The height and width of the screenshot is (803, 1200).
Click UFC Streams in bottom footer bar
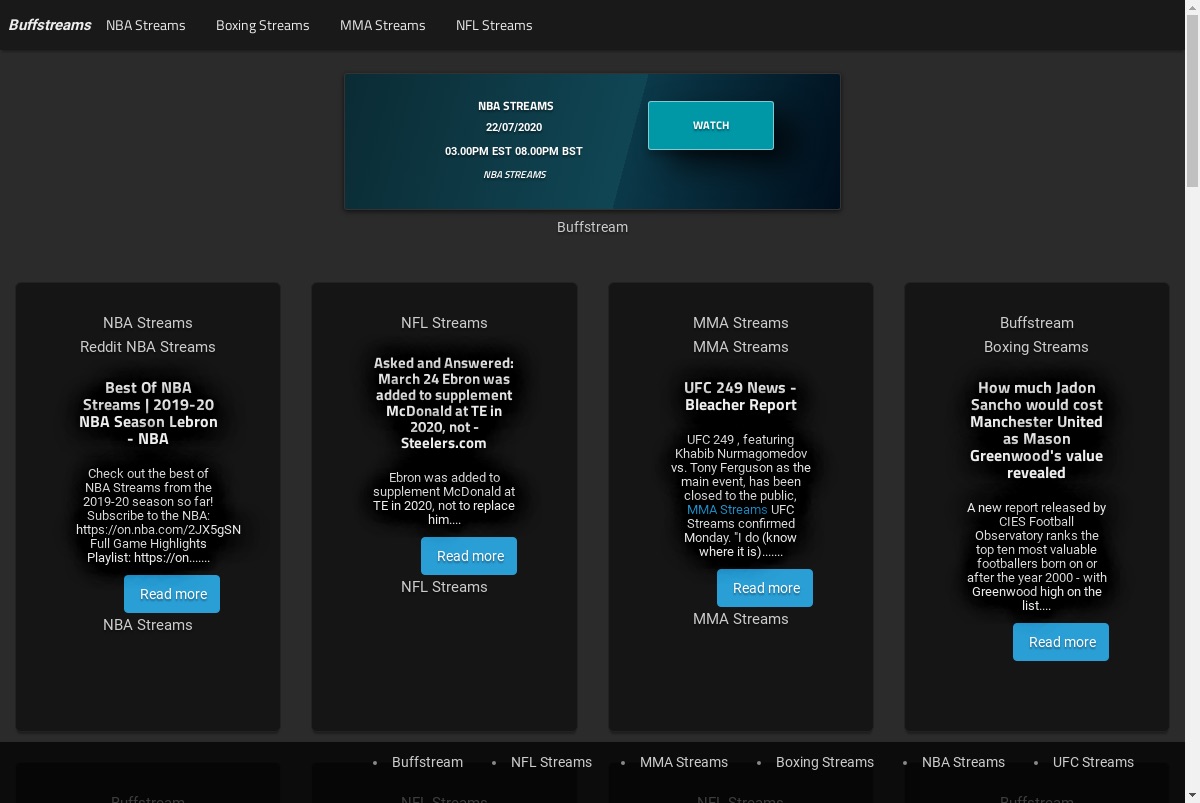[1093, 762]
